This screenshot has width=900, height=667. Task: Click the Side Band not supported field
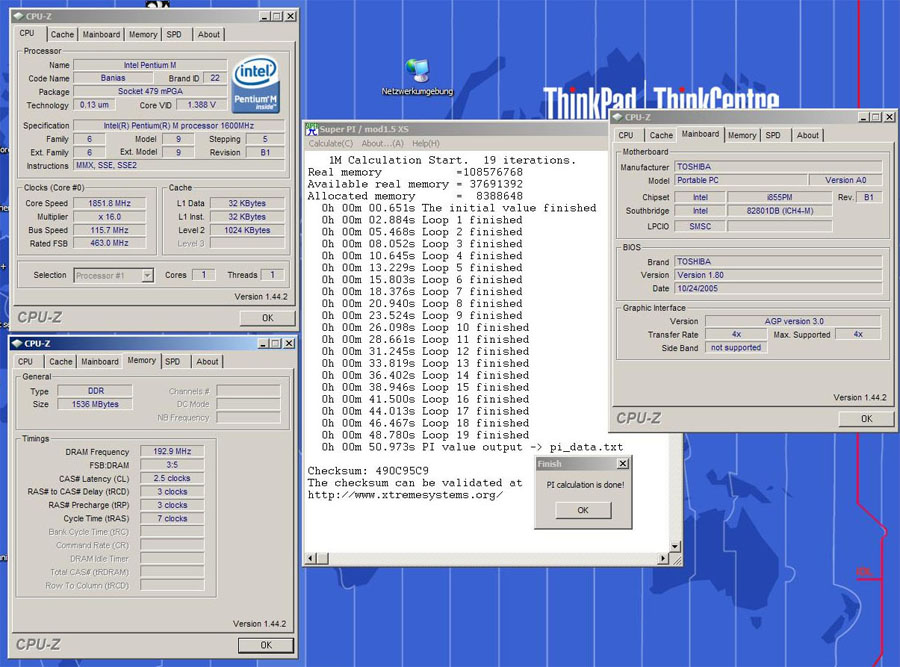(x=736, y=348)
